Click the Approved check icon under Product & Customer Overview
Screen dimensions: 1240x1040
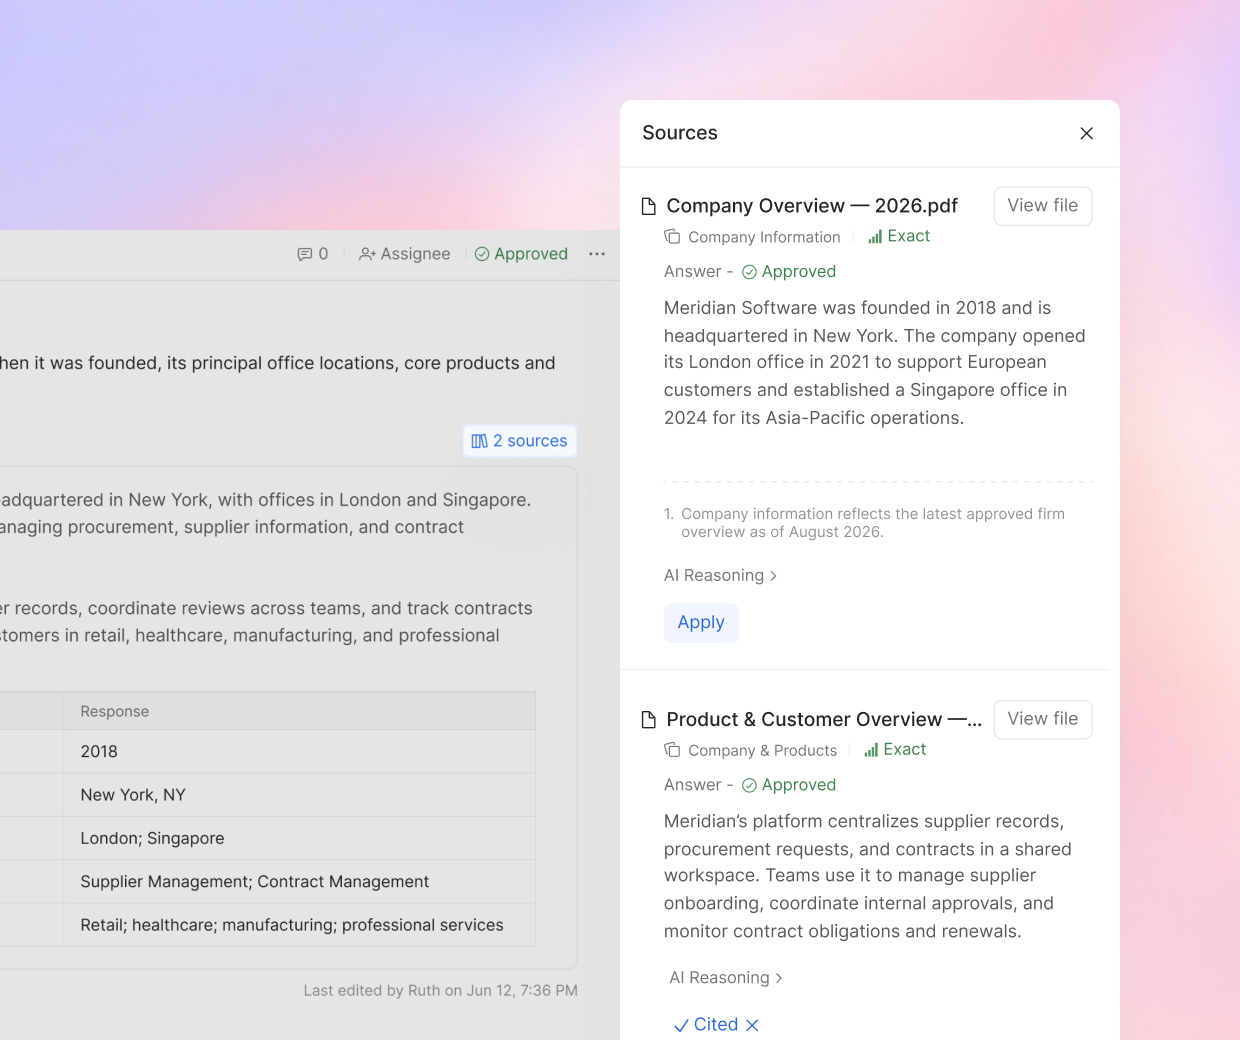[x=749, y=785]
